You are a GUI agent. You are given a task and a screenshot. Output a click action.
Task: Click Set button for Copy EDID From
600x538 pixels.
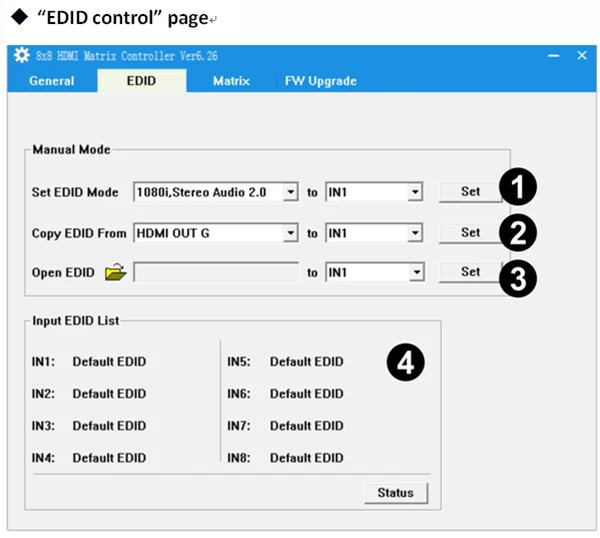click(470, 232)
